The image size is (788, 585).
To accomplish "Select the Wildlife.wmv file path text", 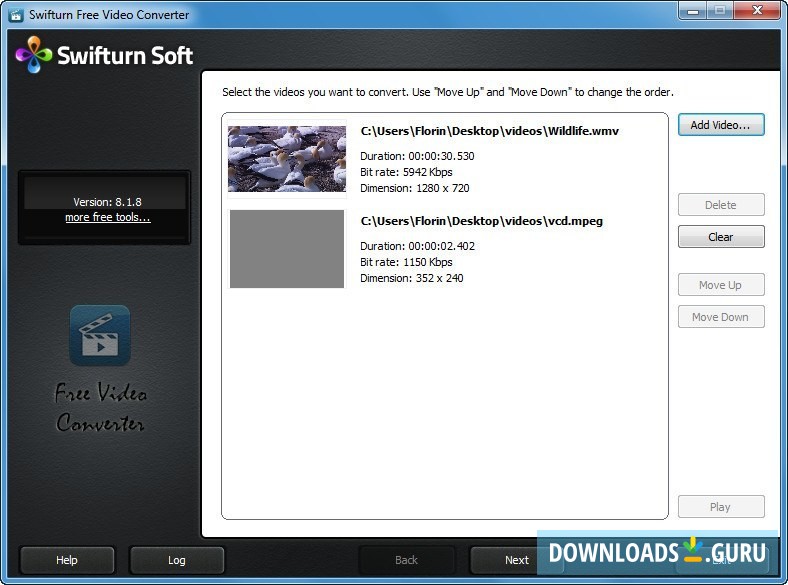I will 489,131.
